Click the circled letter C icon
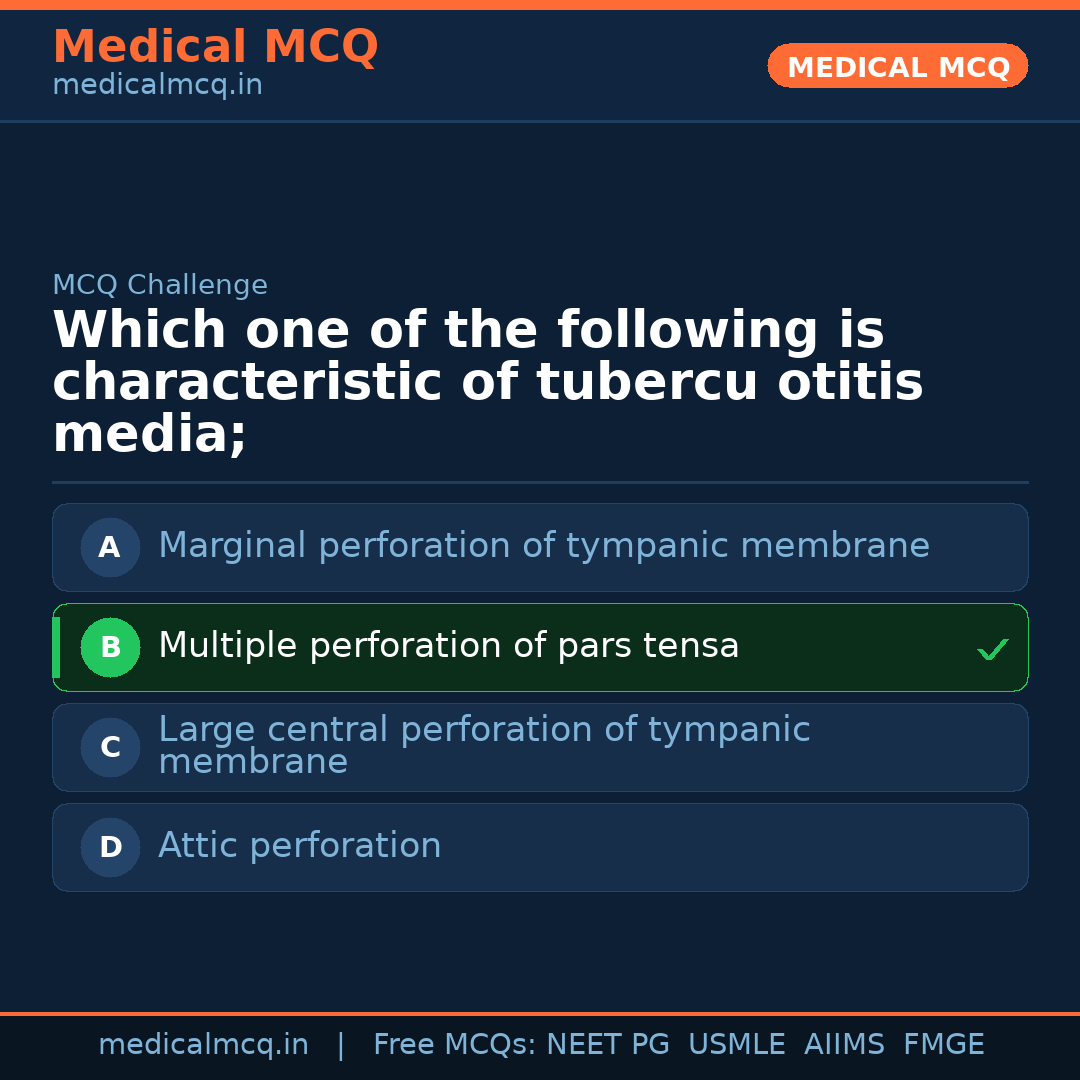 [110, 747]
